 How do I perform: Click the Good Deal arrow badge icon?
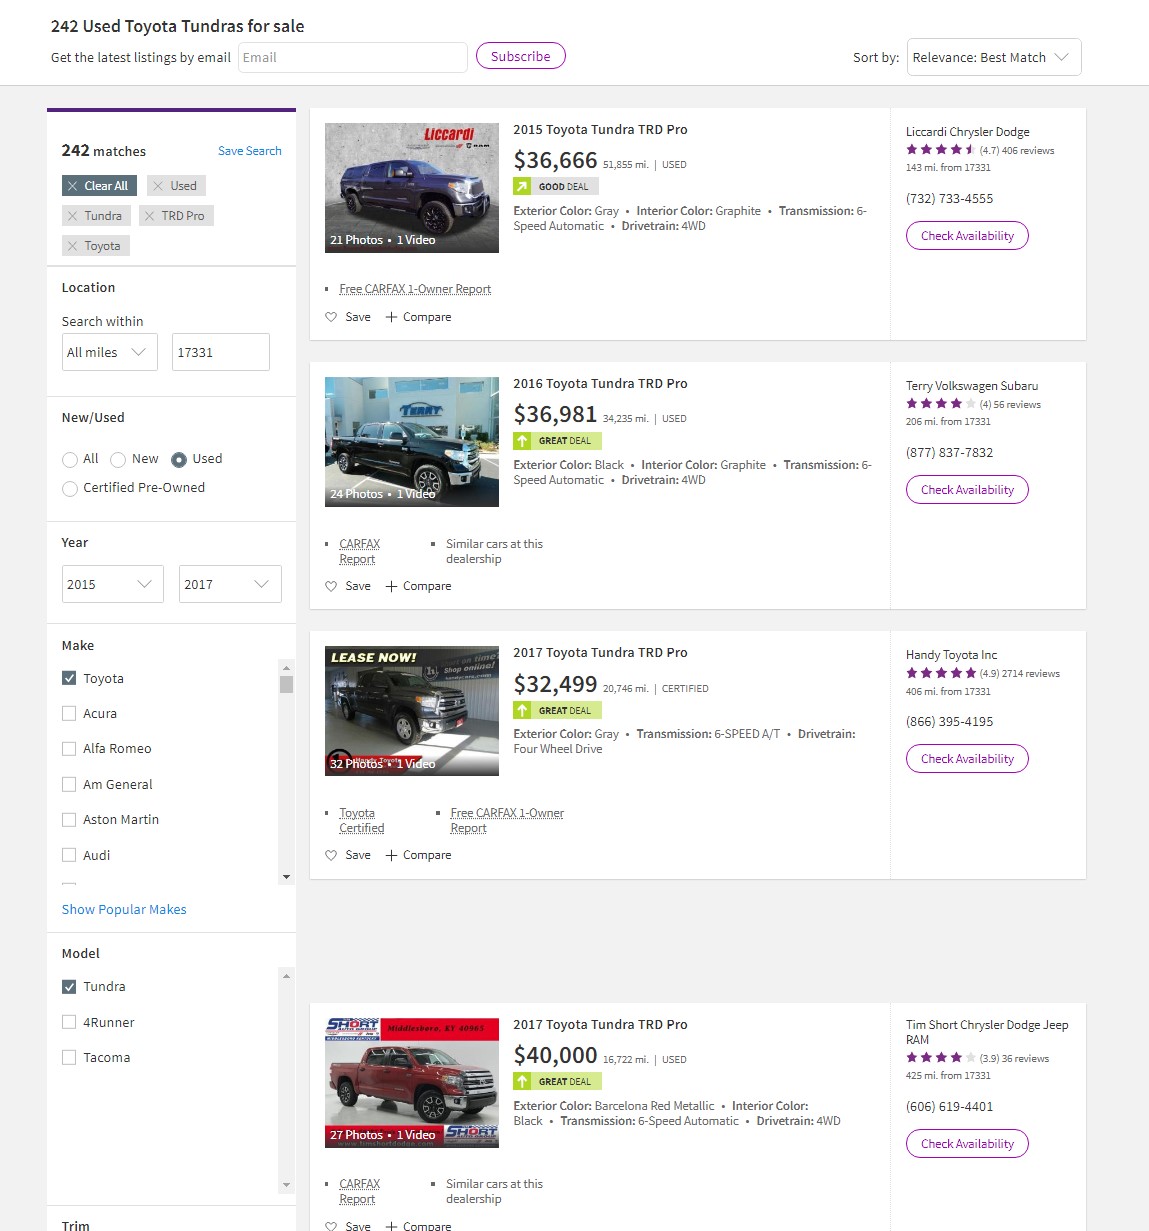click(522, 186)
